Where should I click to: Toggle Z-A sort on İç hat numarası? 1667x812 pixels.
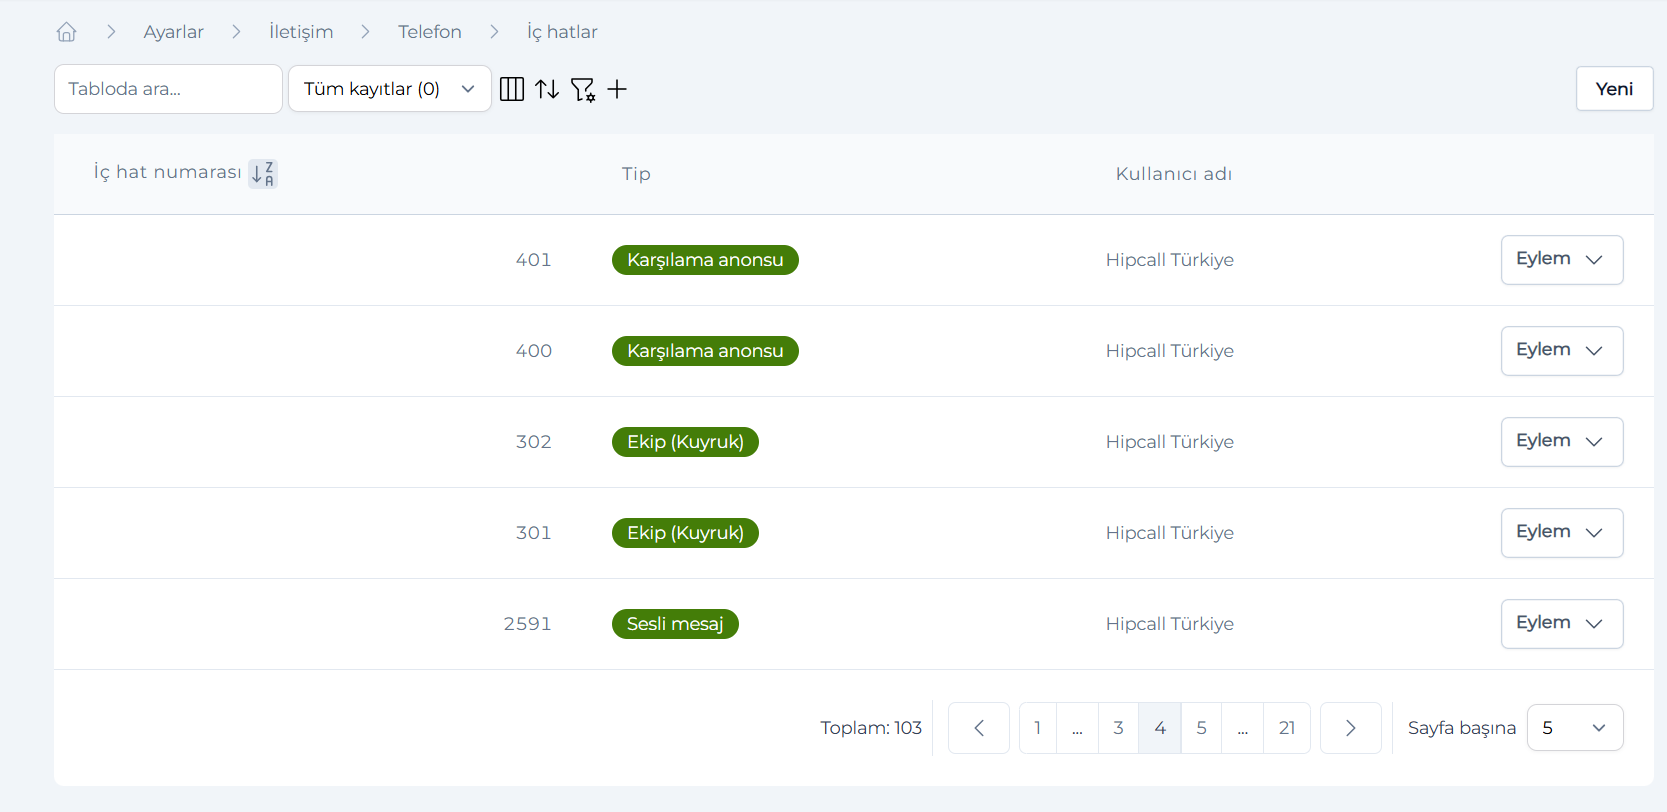tap(262, 173)
